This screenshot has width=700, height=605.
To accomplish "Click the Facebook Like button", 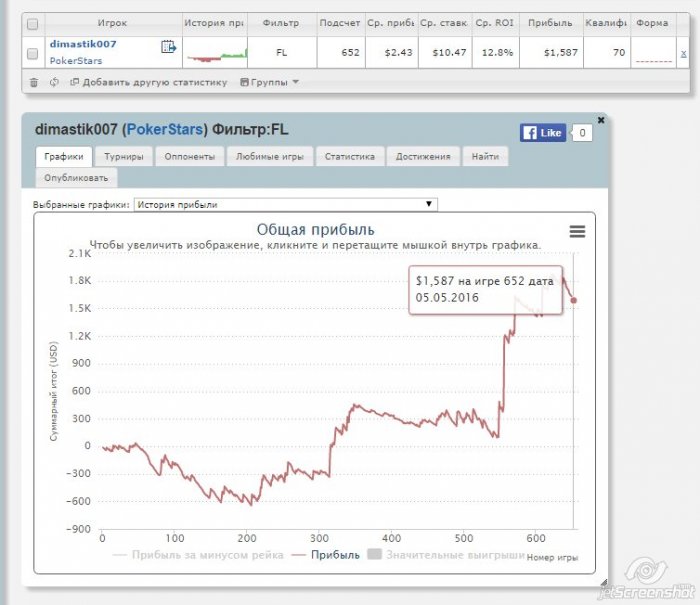I will tap(542, 133).
